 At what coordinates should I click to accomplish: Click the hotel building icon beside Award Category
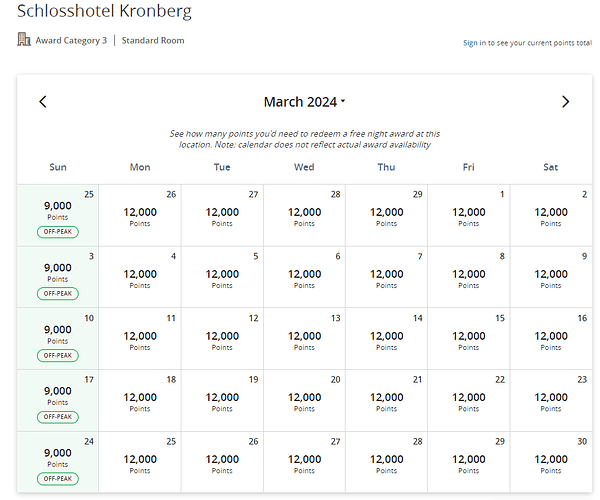pyautogui.click(x=24, y=39)
